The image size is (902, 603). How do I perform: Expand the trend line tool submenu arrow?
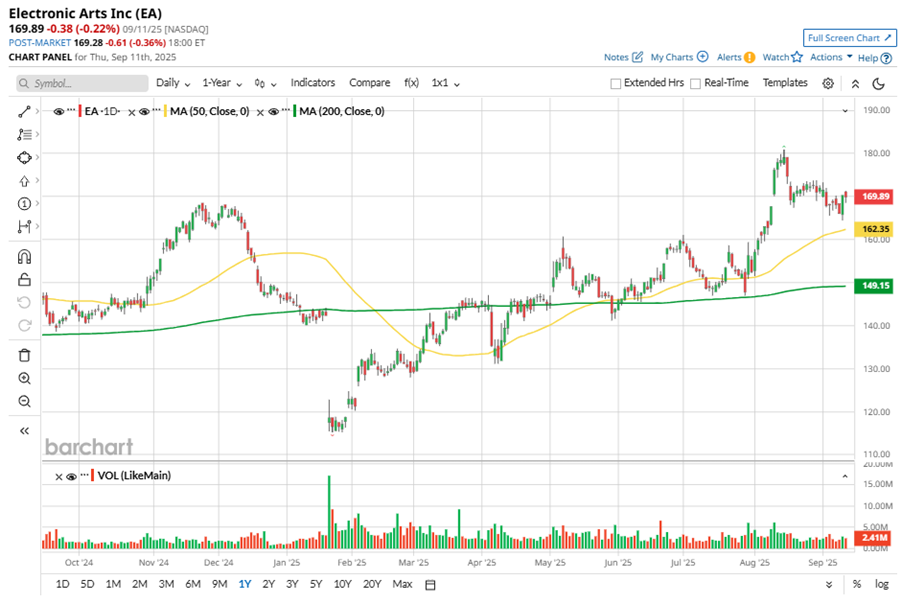(x=37, y=111)
